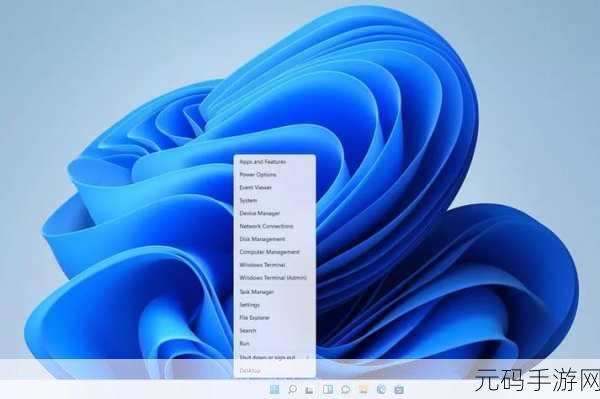Open the Windows Start button
The width and height of the screenshot is (600, 399).
(x=274, y=389)
